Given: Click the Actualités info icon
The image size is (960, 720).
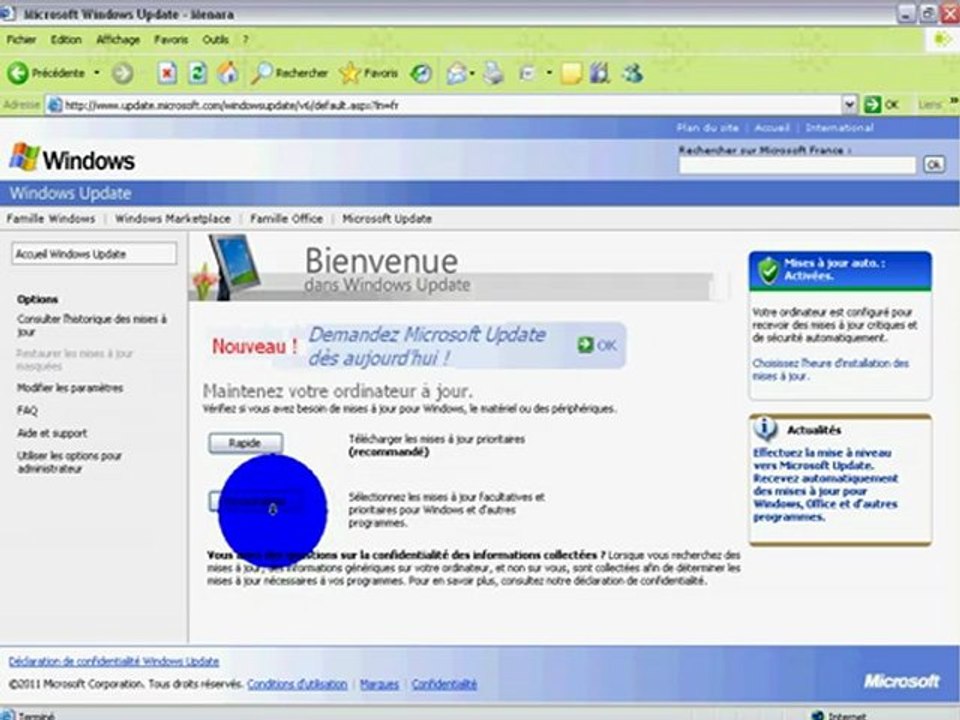Looking at the screenshot, I should tap(765, 429).
